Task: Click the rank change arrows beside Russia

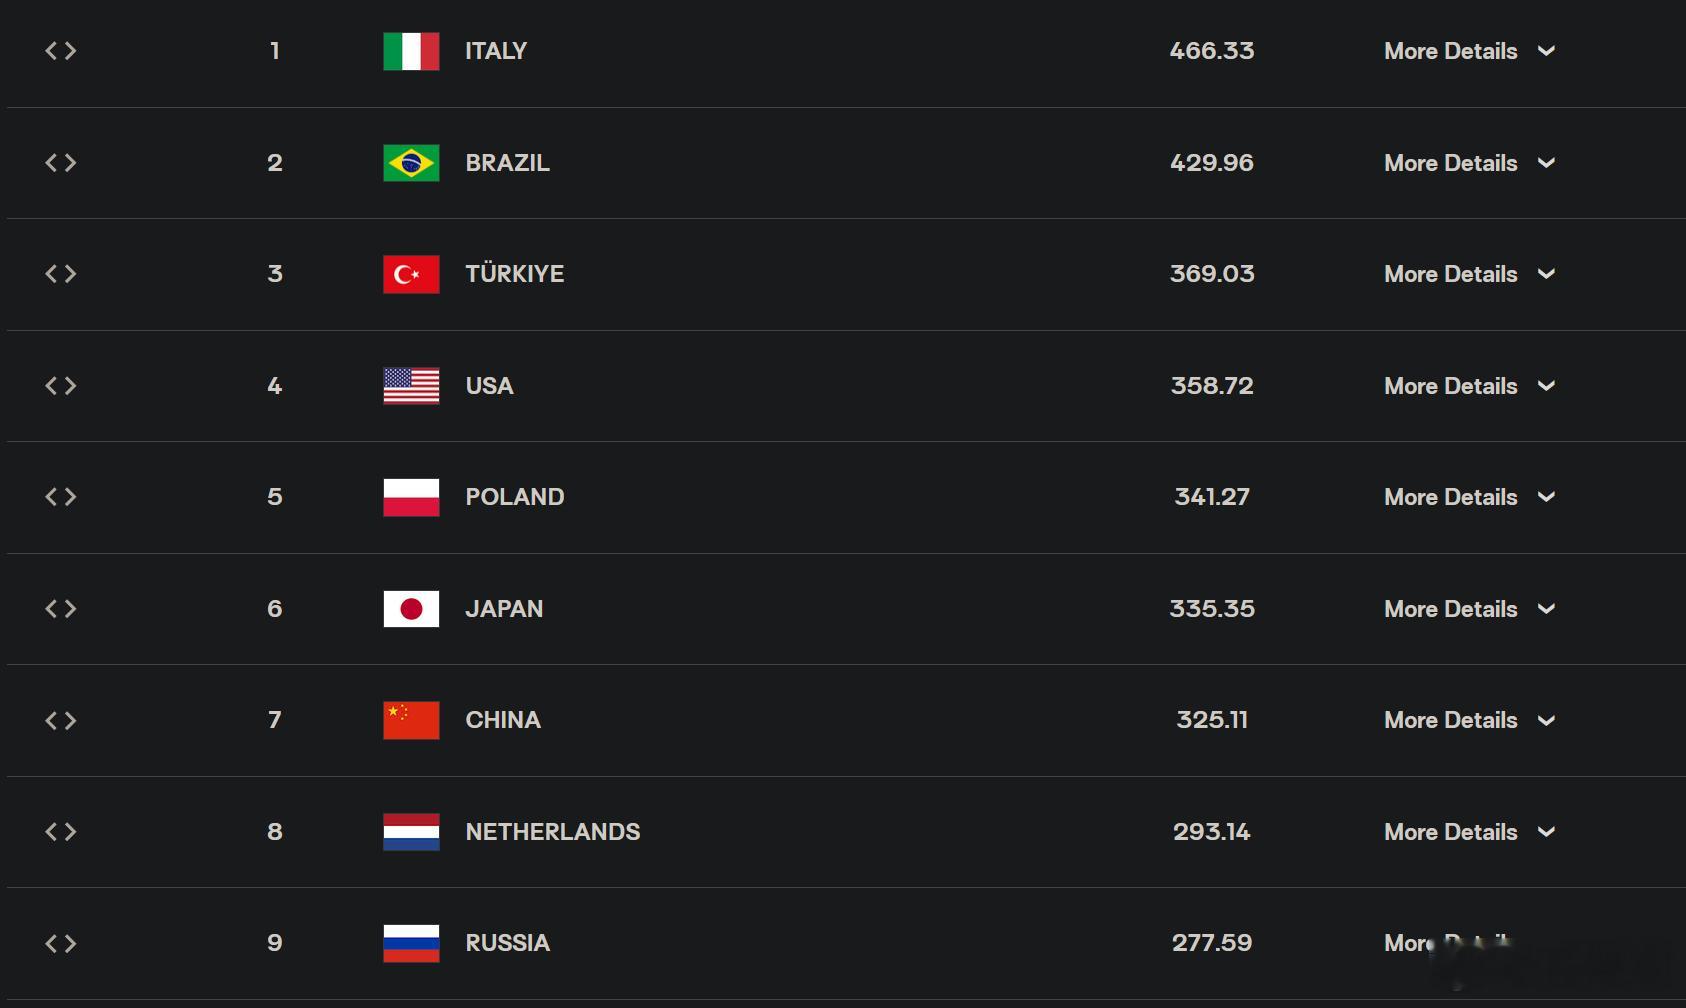Action: click(x=61, y=943)
